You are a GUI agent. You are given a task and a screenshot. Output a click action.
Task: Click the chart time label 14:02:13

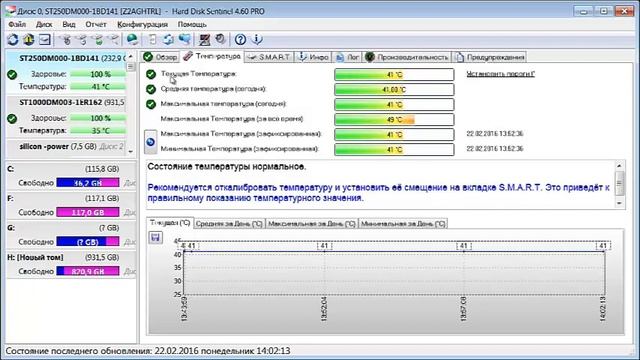603,309
